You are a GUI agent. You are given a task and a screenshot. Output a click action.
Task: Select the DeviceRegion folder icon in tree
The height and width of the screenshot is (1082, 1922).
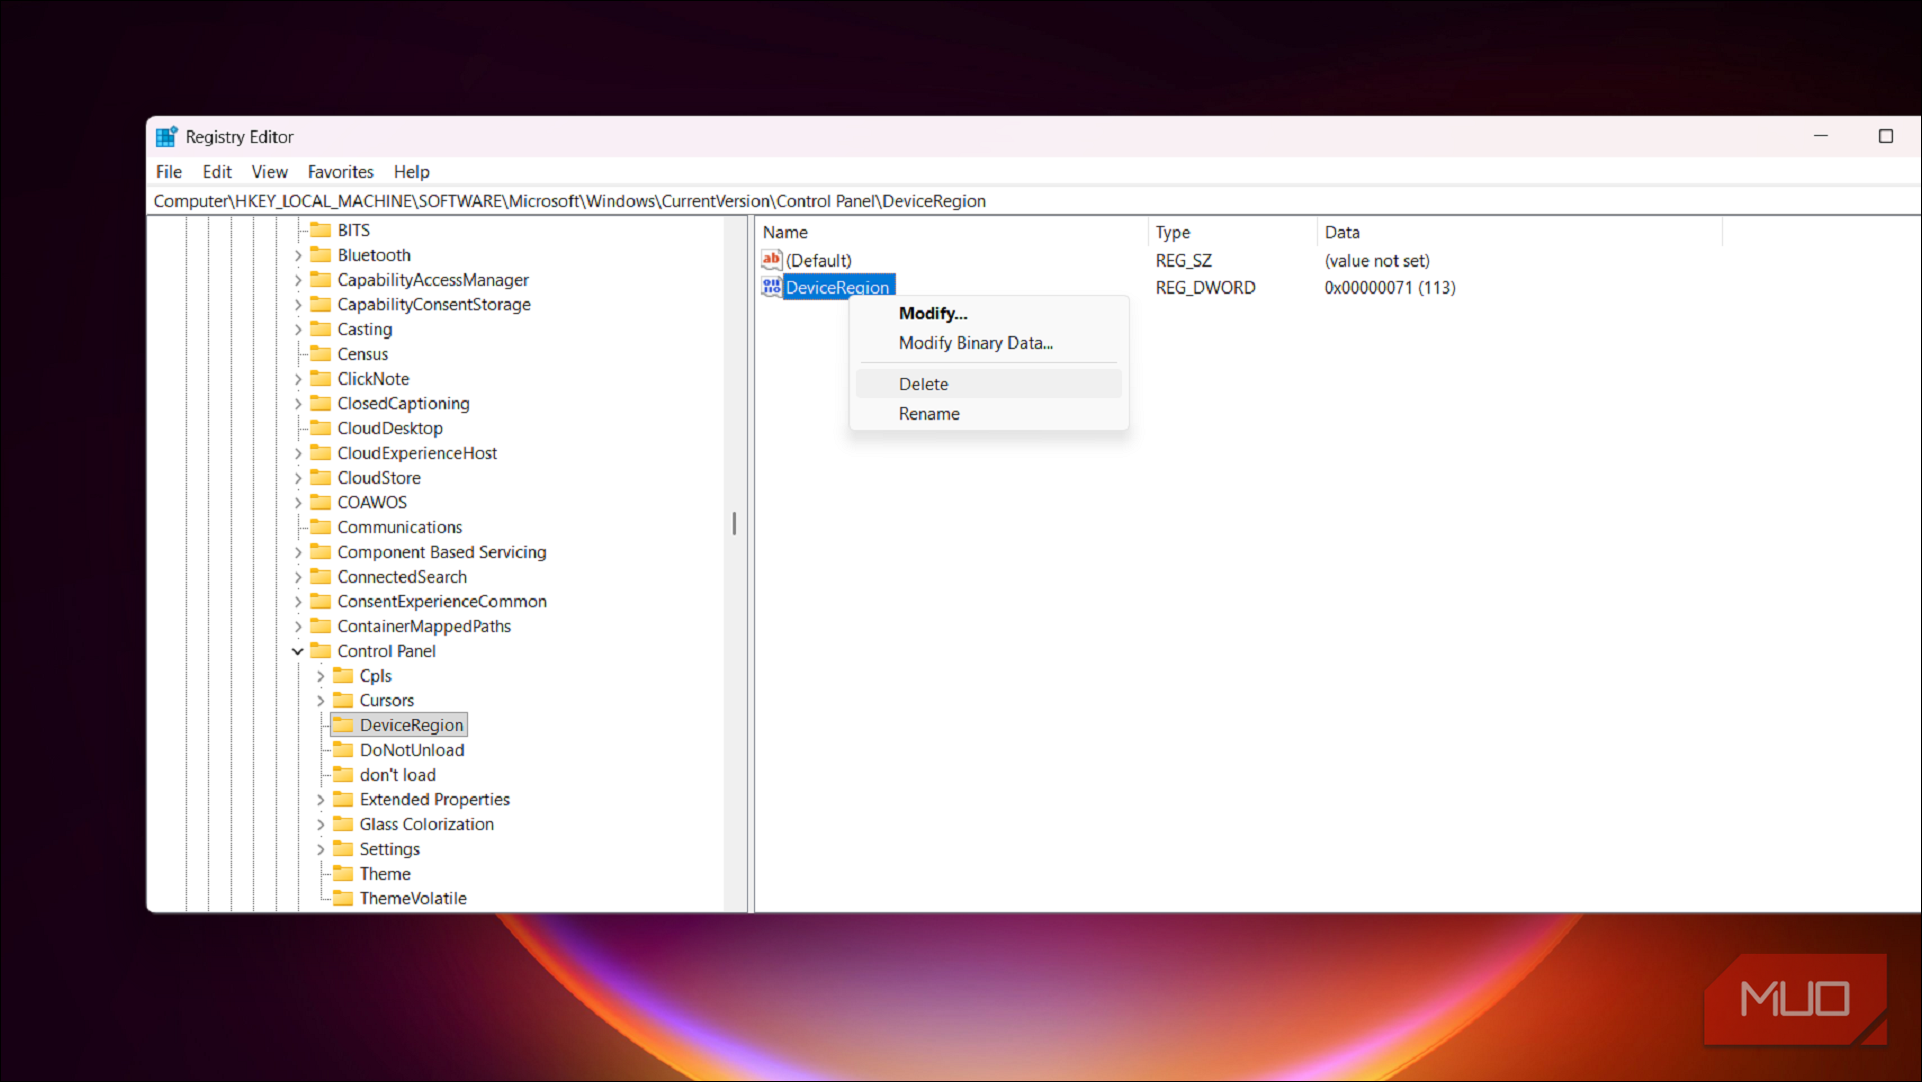pyautogui.click(x=343, y=725)
